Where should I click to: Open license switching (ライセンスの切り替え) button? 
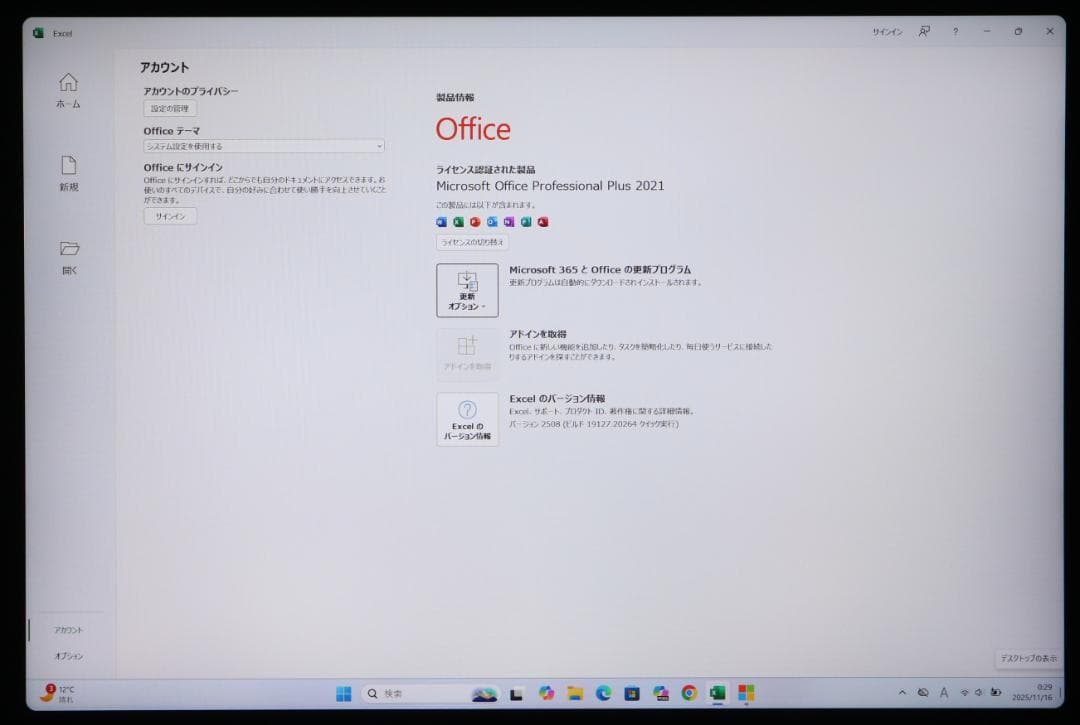(x=470, y=242)
